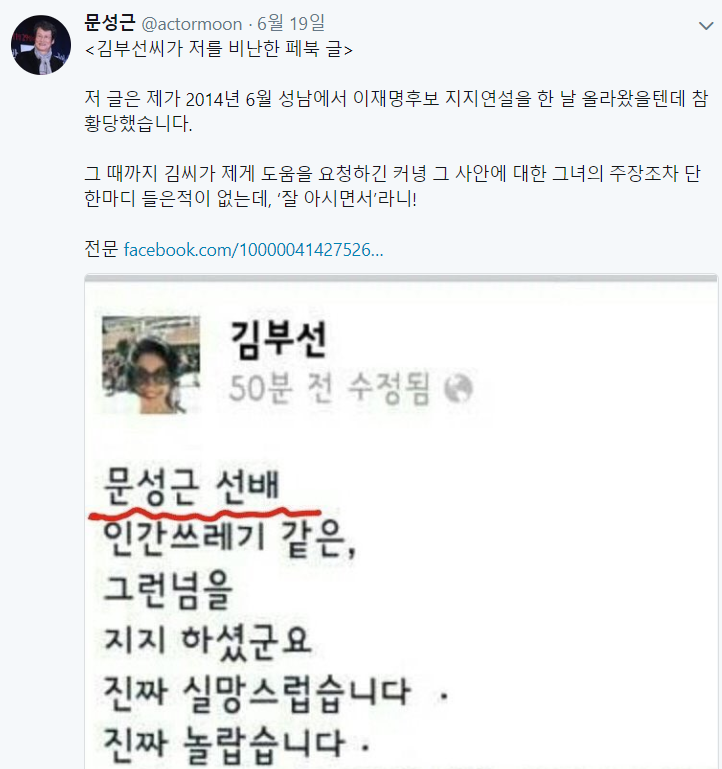722x769 pixels.
Task: Click the 진짜 놀랍습니다 line at the bottom
Action: 236,744
